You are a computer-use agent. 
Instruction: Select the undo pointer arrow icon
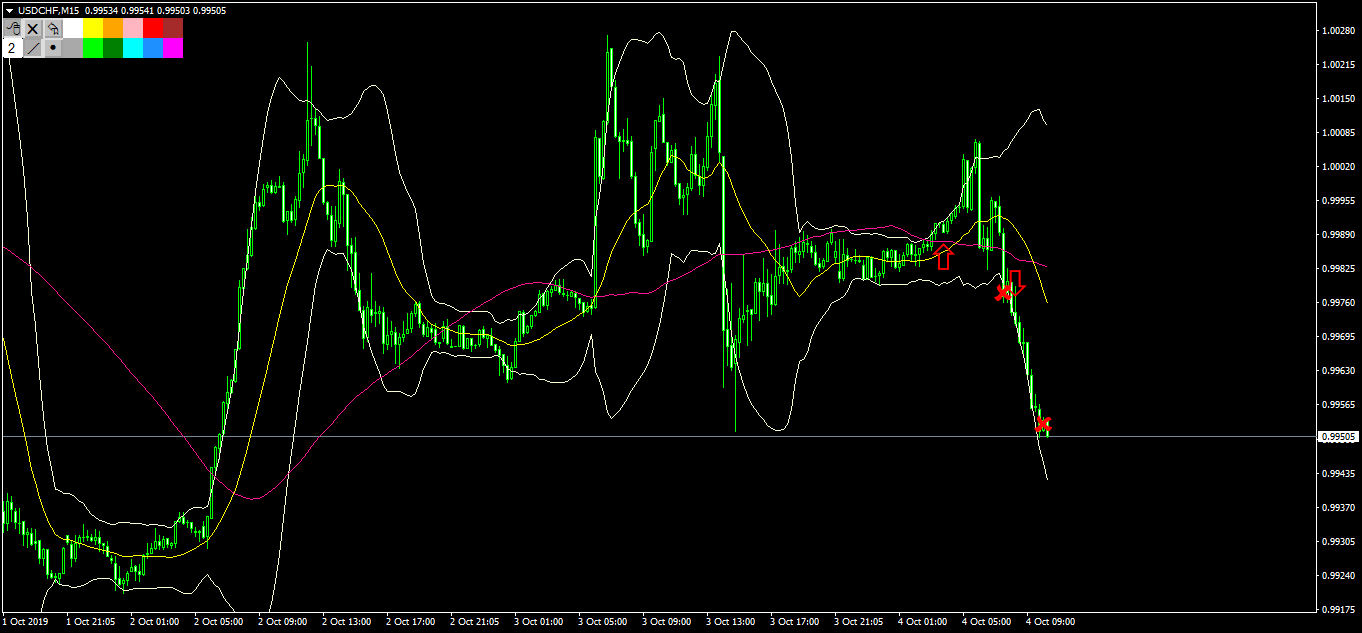[x=53, y=28]
